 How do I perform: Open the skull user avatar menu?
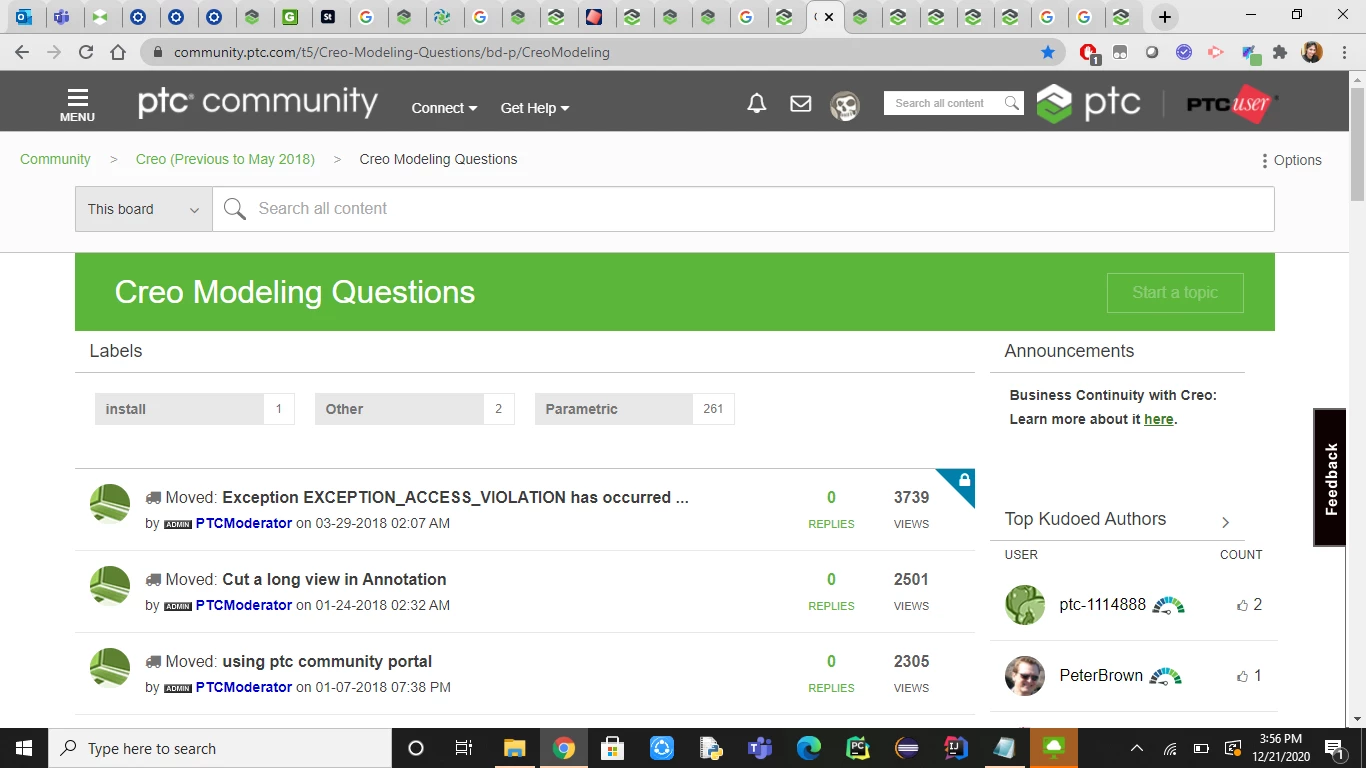845,106
